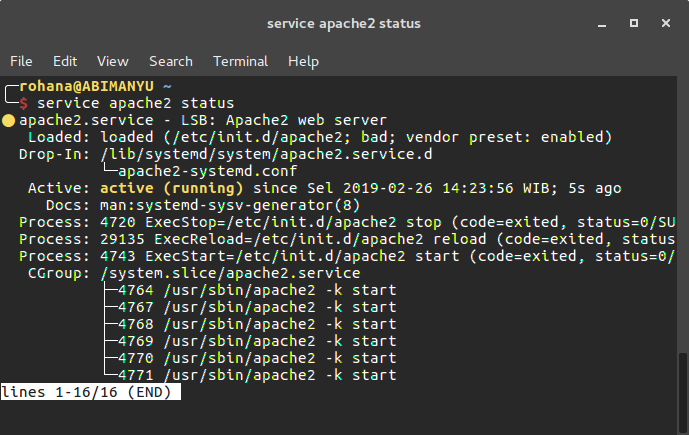Click the pager status 'lines 1-16/16 (END)'
This screenshot has height=435, width=689.
pos(91,392)
